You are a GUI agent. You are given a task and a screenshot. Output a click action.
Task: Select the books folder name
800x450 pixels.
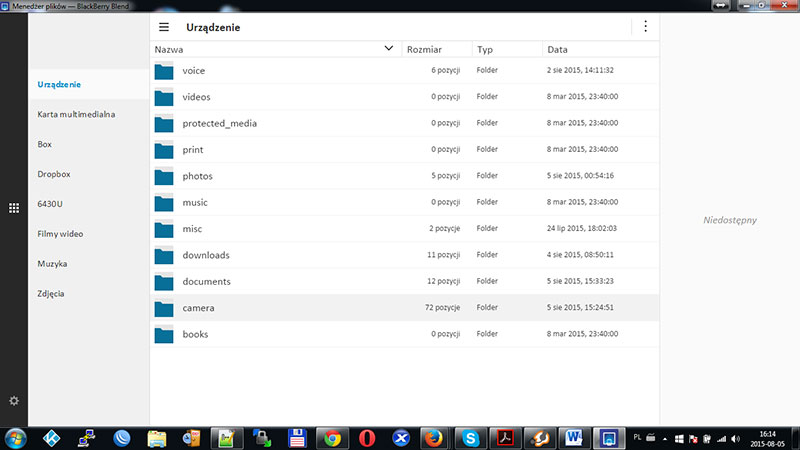click(x=195, y=334)
